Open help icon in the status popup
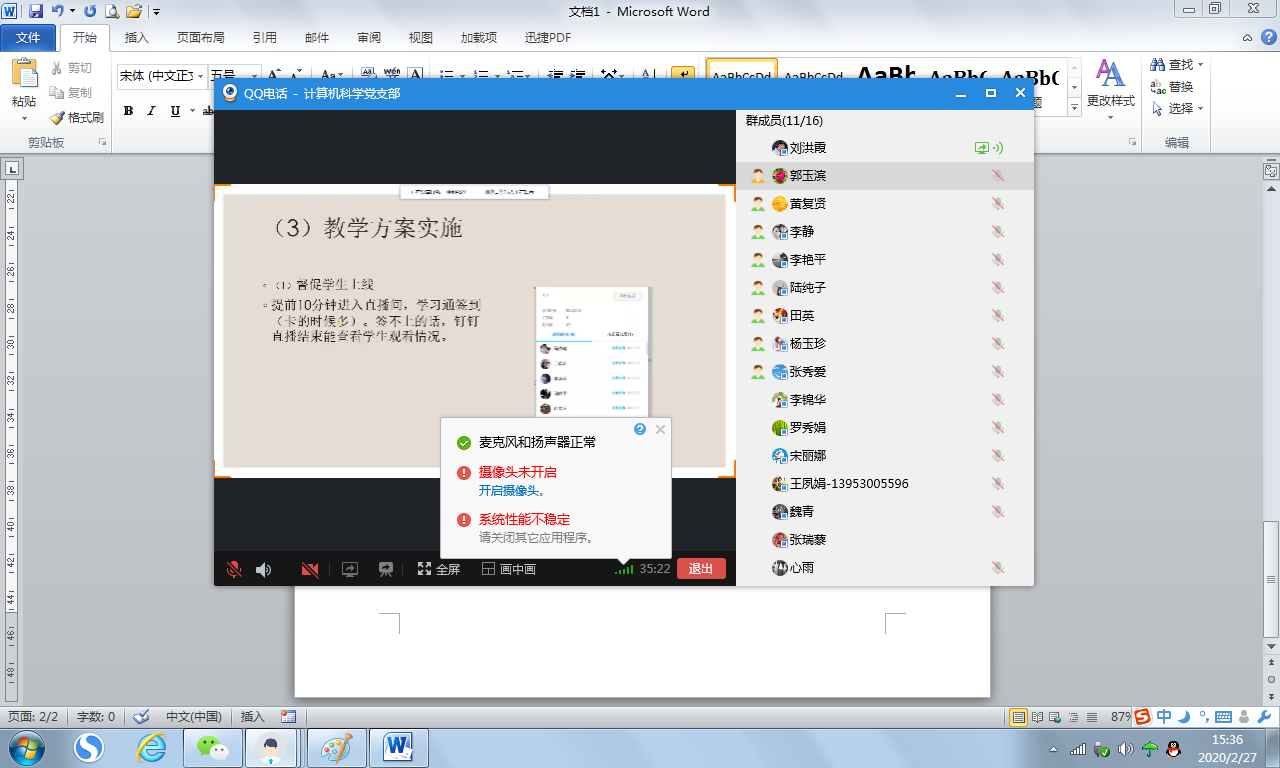 (x=640, y=429)
